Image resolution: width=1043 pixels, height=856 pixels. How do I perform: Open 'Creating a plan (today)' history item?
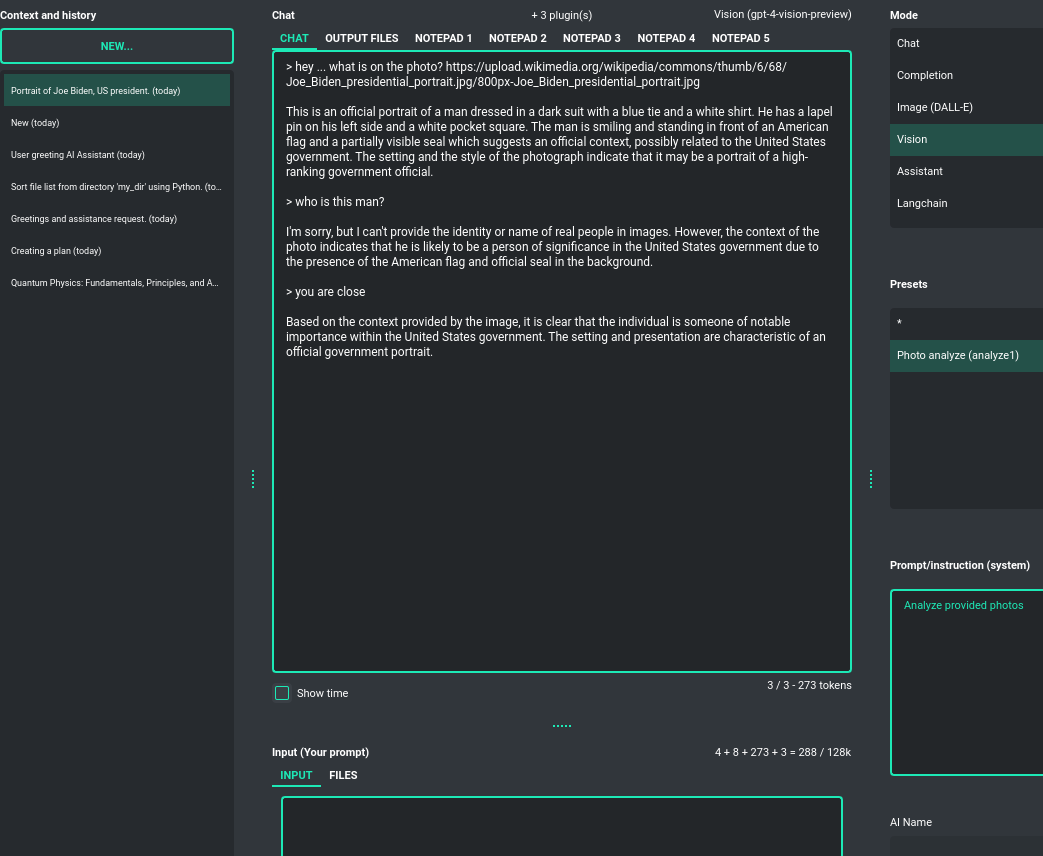[x=56, y=251]
